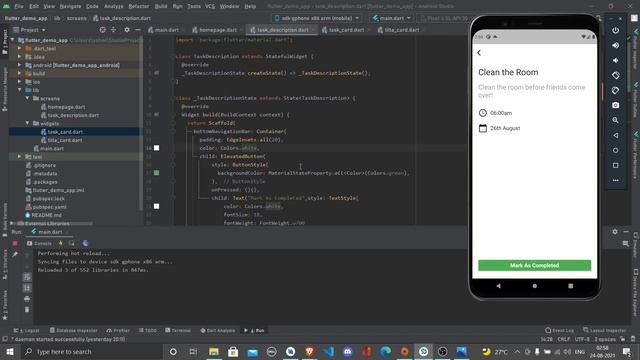
Task: Collapse the screens folder
Action: (27, 98)
